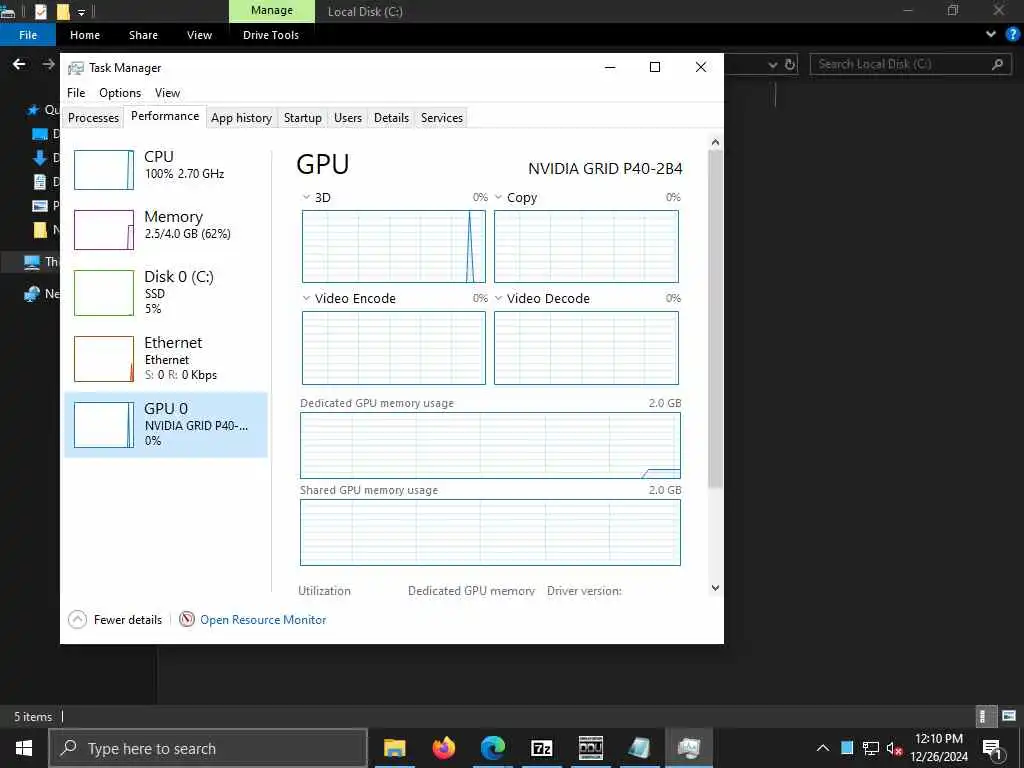Select the Memory performance graph thumbnail
Image resolution: width=1024 pixels, height=768 pixels.
tap(104, 230)
